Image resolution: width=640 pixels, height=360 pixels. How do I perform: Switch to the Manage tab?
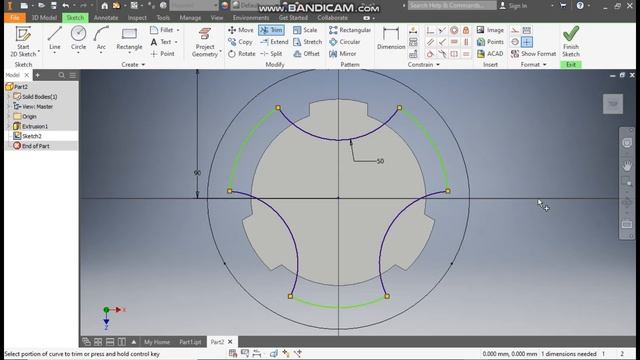(190, 18)
